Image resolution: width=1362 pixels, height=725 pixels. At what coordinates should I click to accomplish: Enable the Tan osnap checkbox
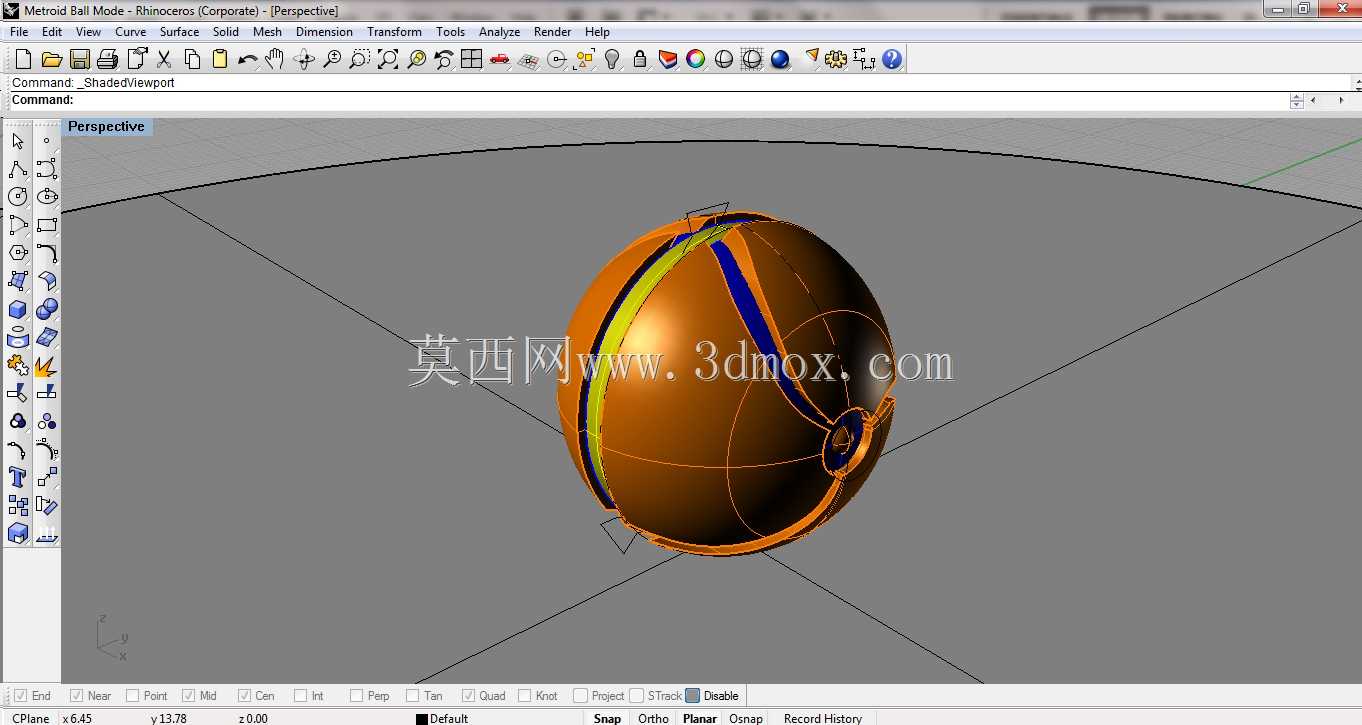tap(413, 696)
